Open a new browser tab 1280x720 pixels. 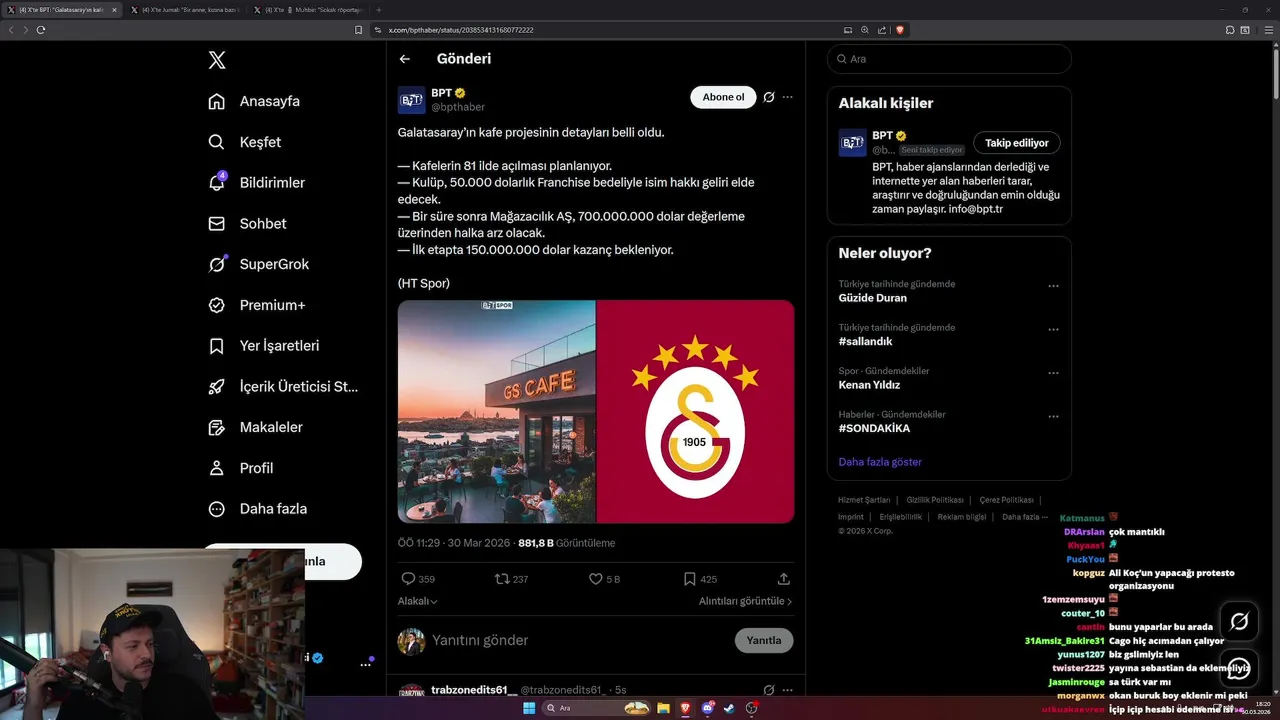point(379,9)
